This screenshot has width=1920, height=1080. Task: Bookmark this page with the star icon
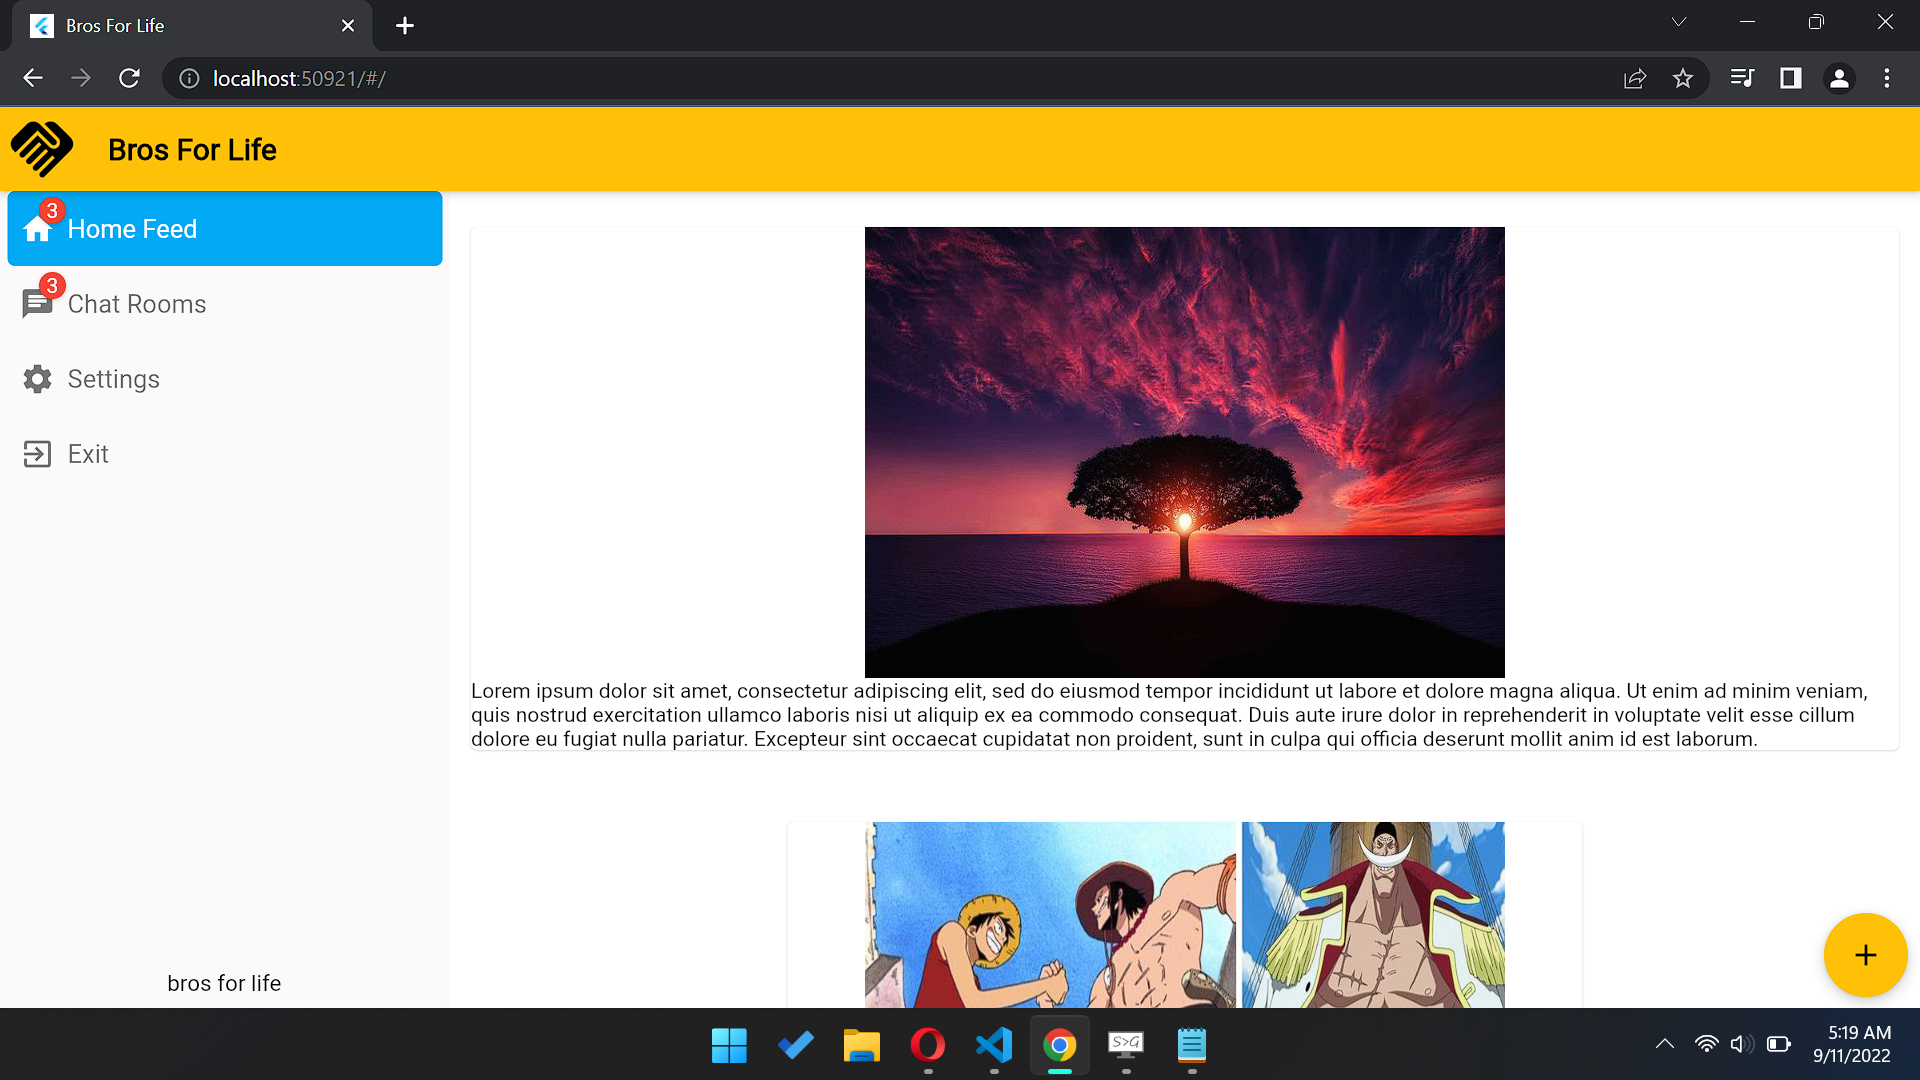pos(1683,78)
